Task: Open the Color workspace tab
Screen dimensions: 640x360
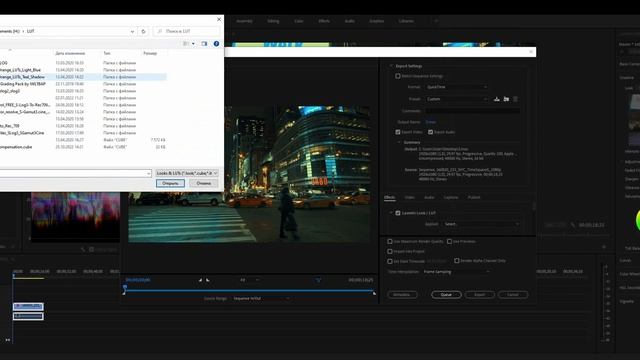Action: point(299,21)
